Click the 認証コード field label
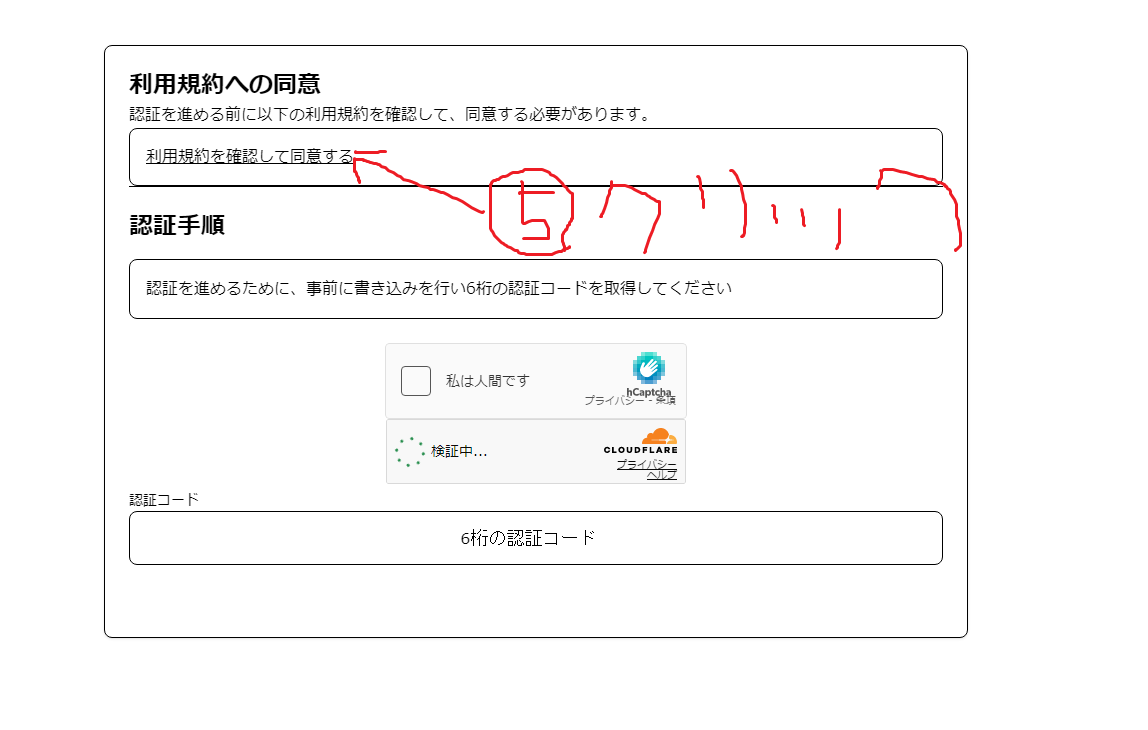Screen dimensions: 1148x730 pos(164,499)
